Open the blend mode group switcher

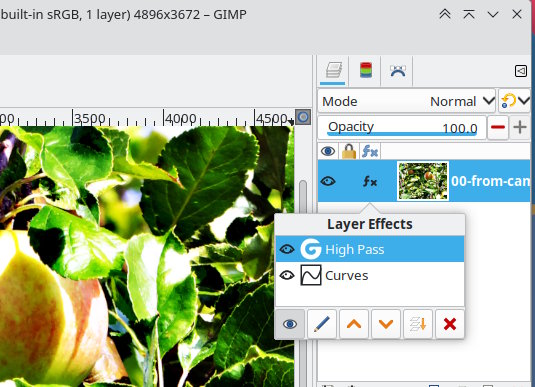click(514, 101)
